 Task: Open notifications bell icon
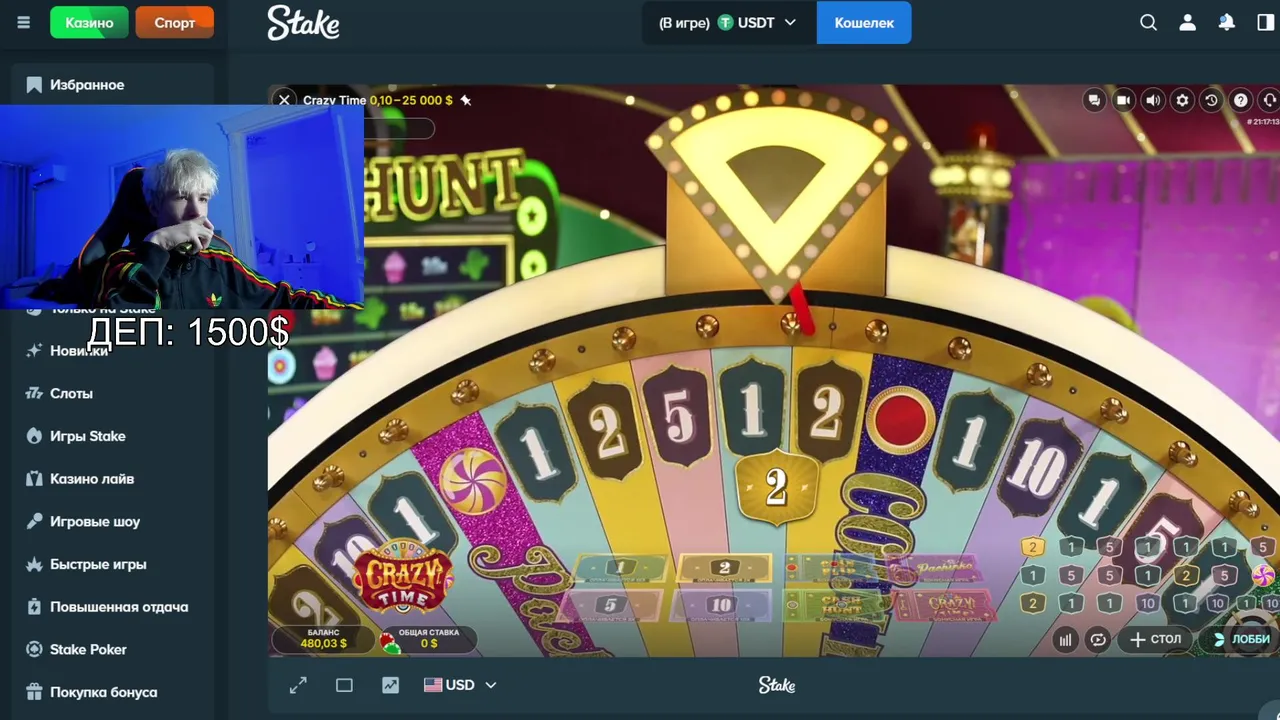pyautogui.click(x=1226, y=22)
